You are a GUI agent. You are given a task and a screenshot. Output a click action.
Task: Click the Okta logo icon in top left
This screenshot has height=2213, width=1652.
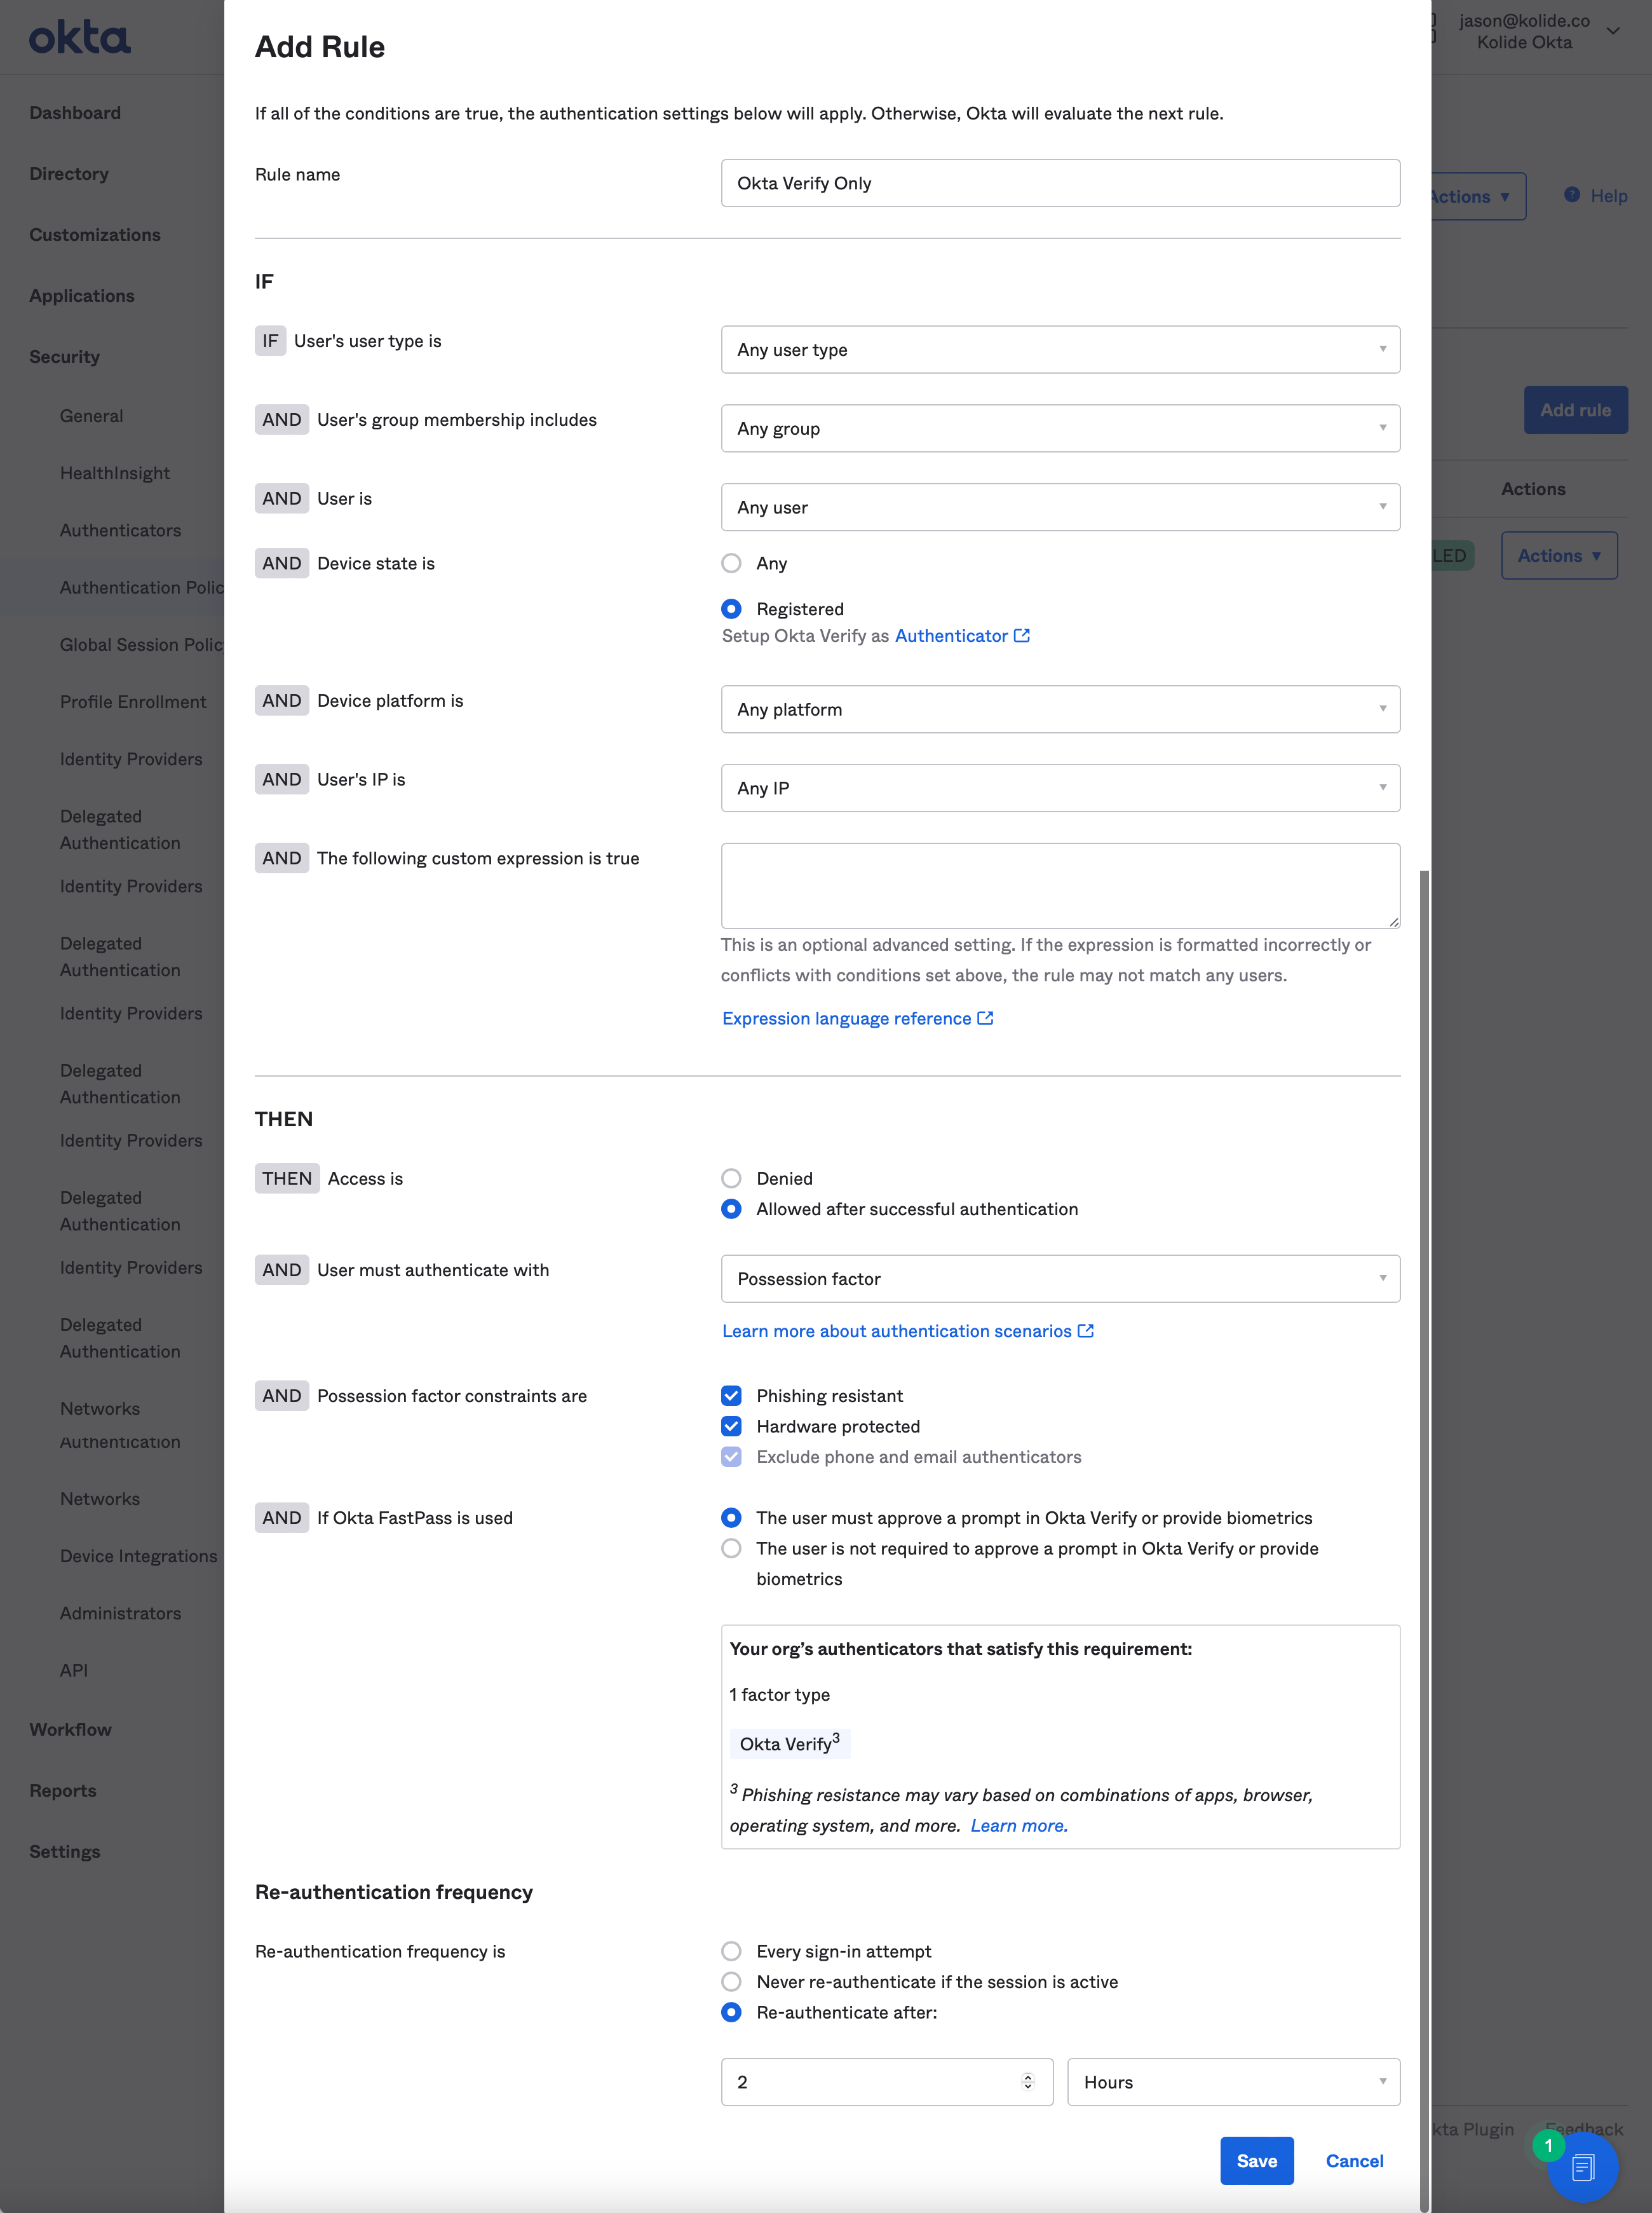pyautogui.click(x=80, y=36)
